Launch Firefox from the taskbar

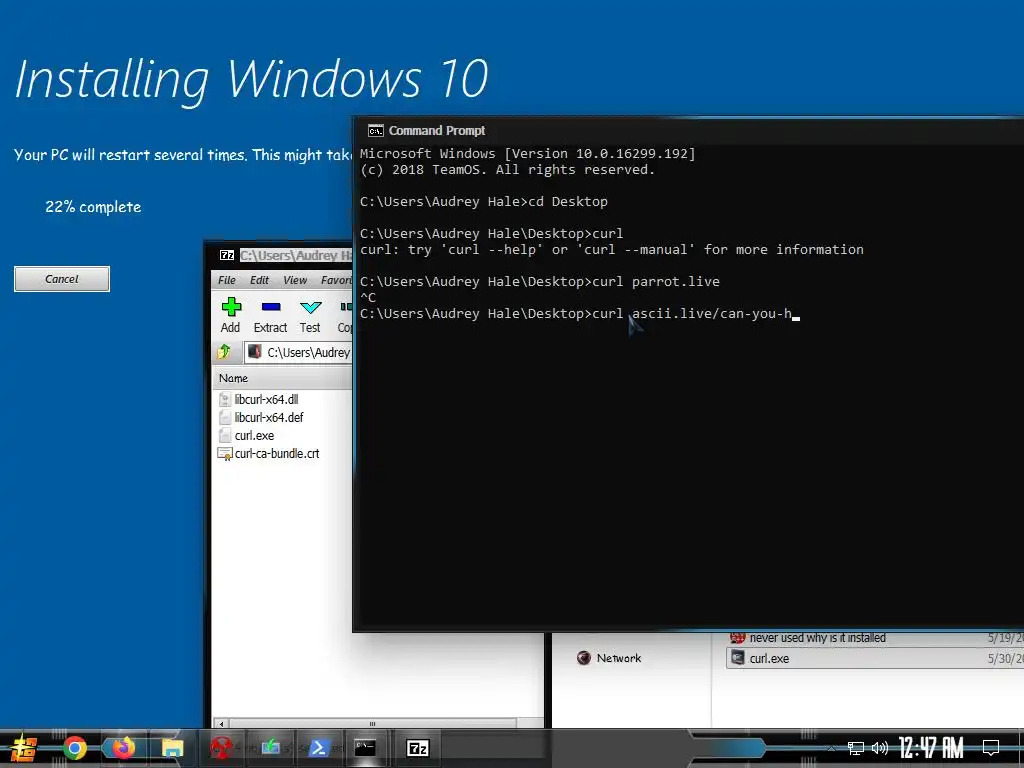pos(123,748)
